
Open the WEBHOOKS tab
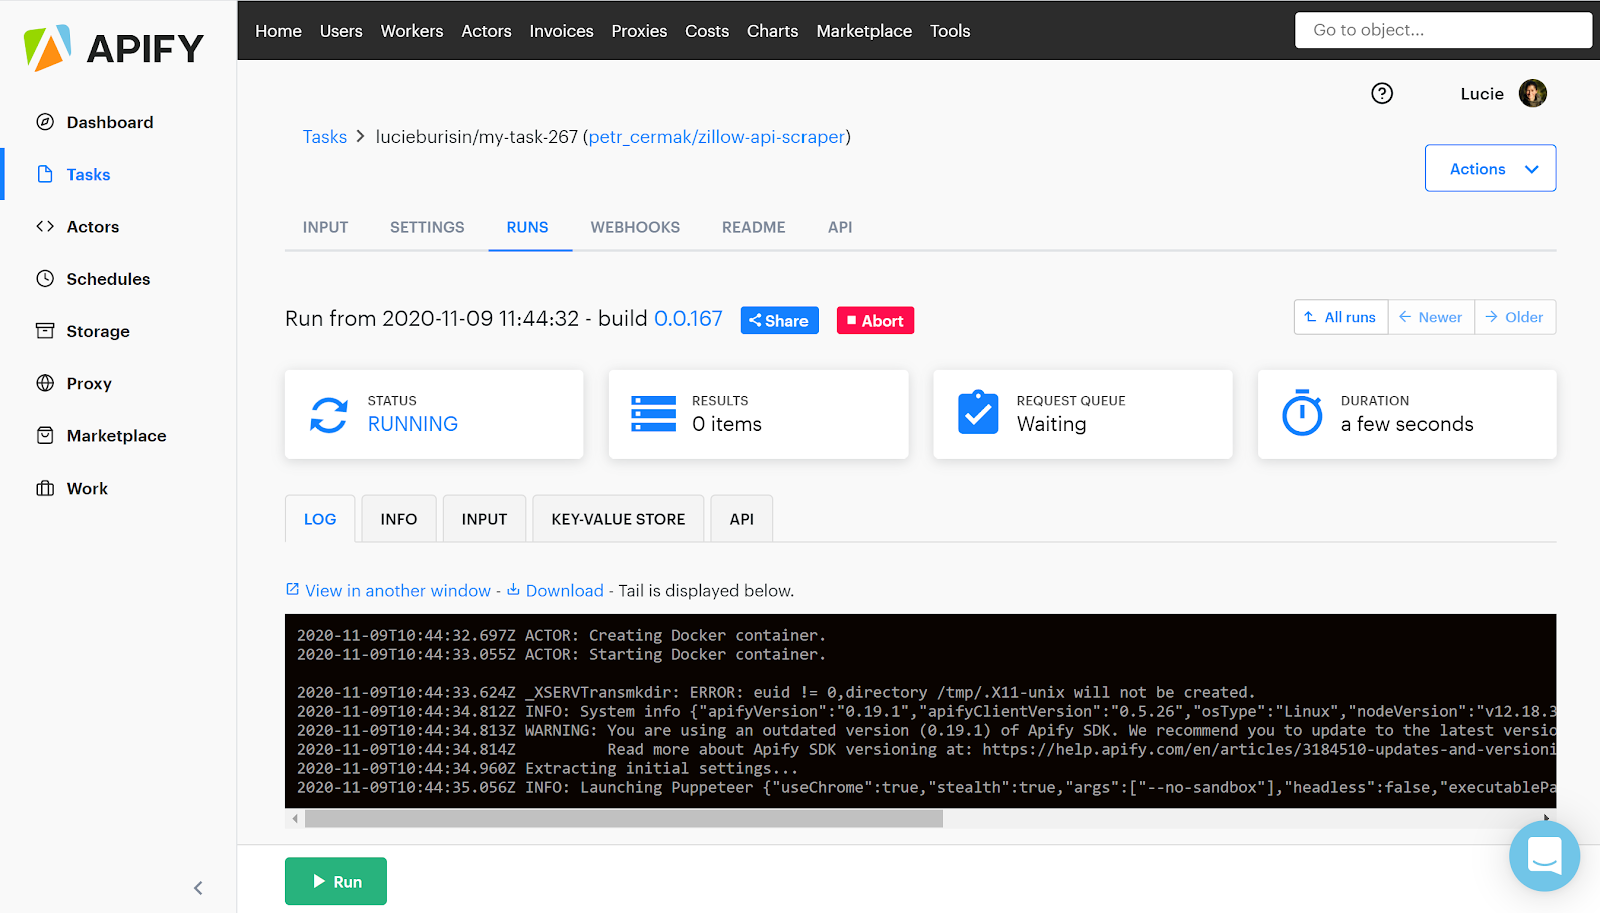pos(635,227)
